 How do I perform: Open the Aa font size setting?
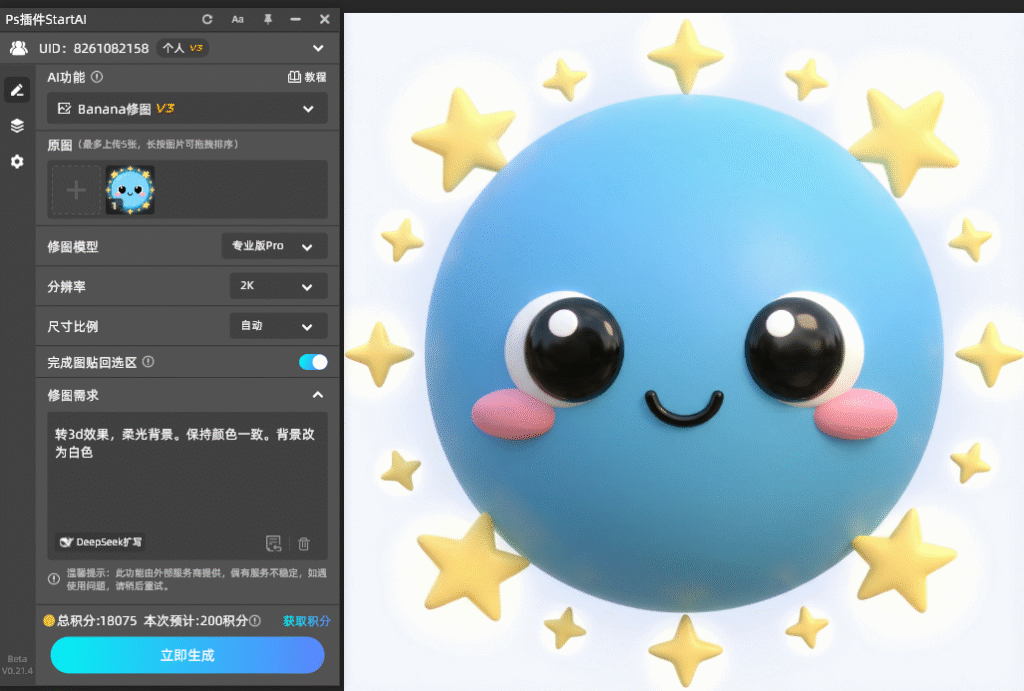(237, 19)
